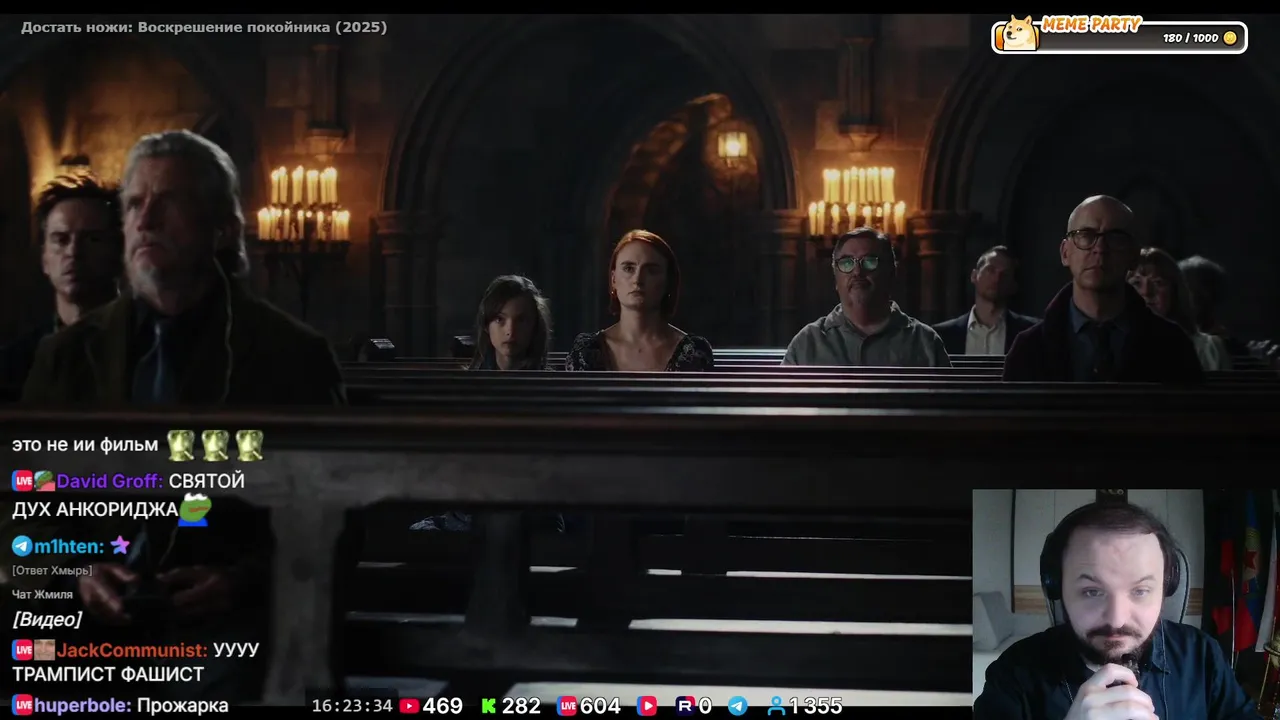Click the '[Ответ Хмырь]' reply label
Viewport: 1280px width, 720px height.
(52, 570)
